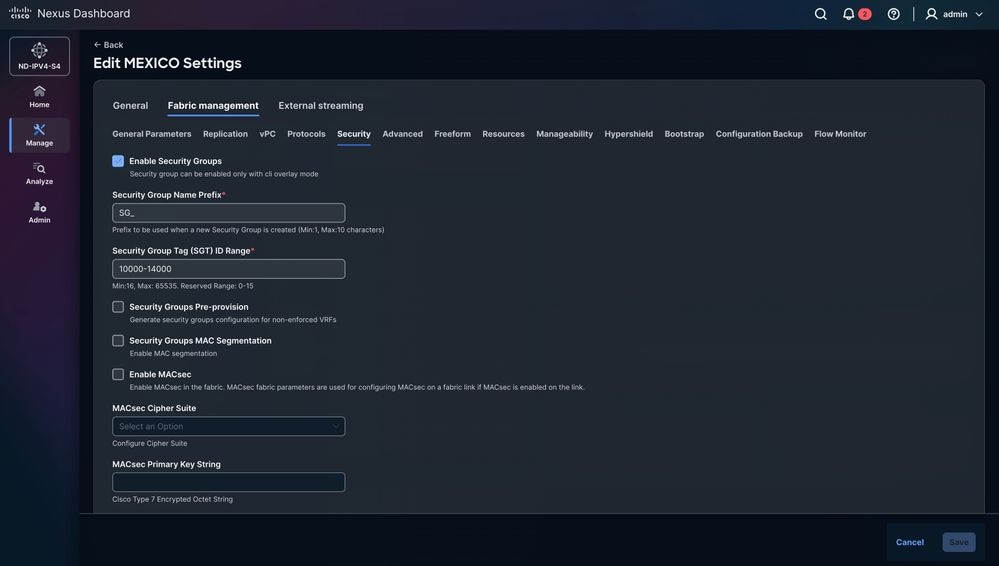Switch to the External streaming tab
Screen dimensions: 999x566
(320, 106)
